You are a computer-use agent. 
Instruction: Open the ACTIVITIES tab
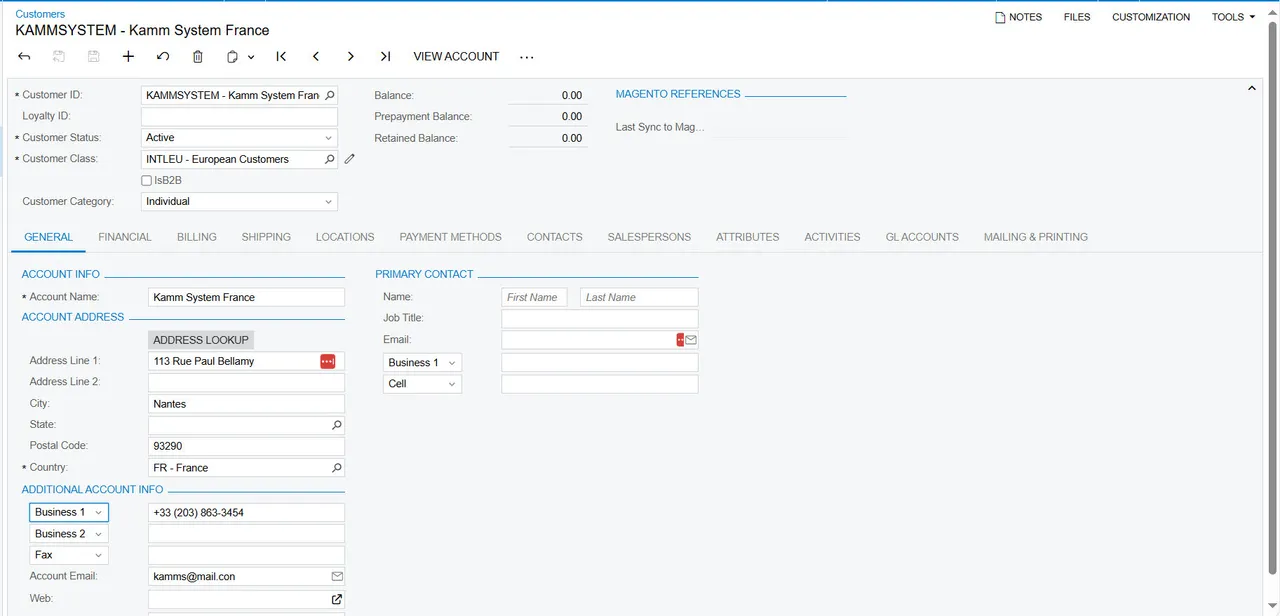tap(833, 237)
